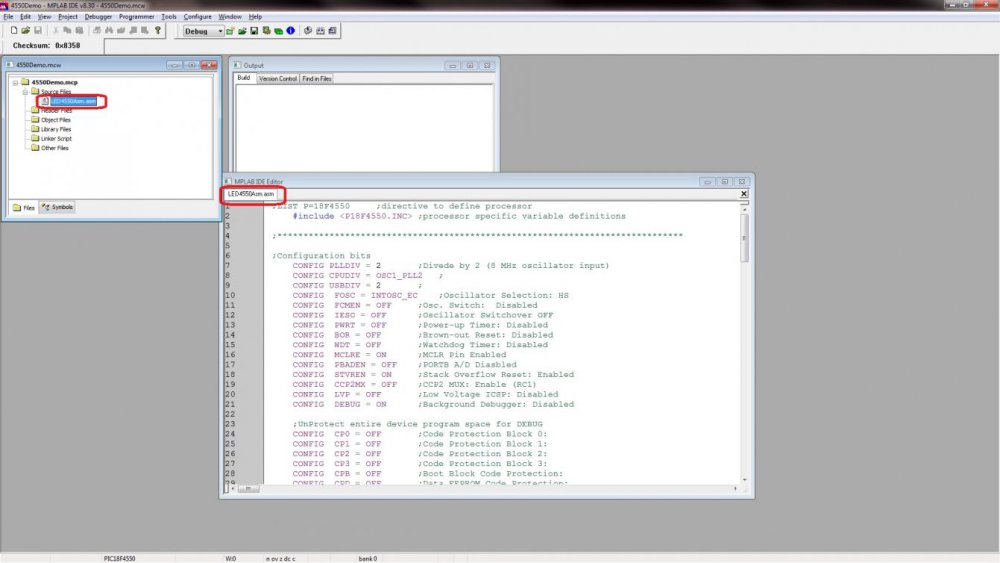Image resolution: width=1000 pixels, height=563 pixels.
Task: Click the Open File folder icon
Action: pos(26,30)
